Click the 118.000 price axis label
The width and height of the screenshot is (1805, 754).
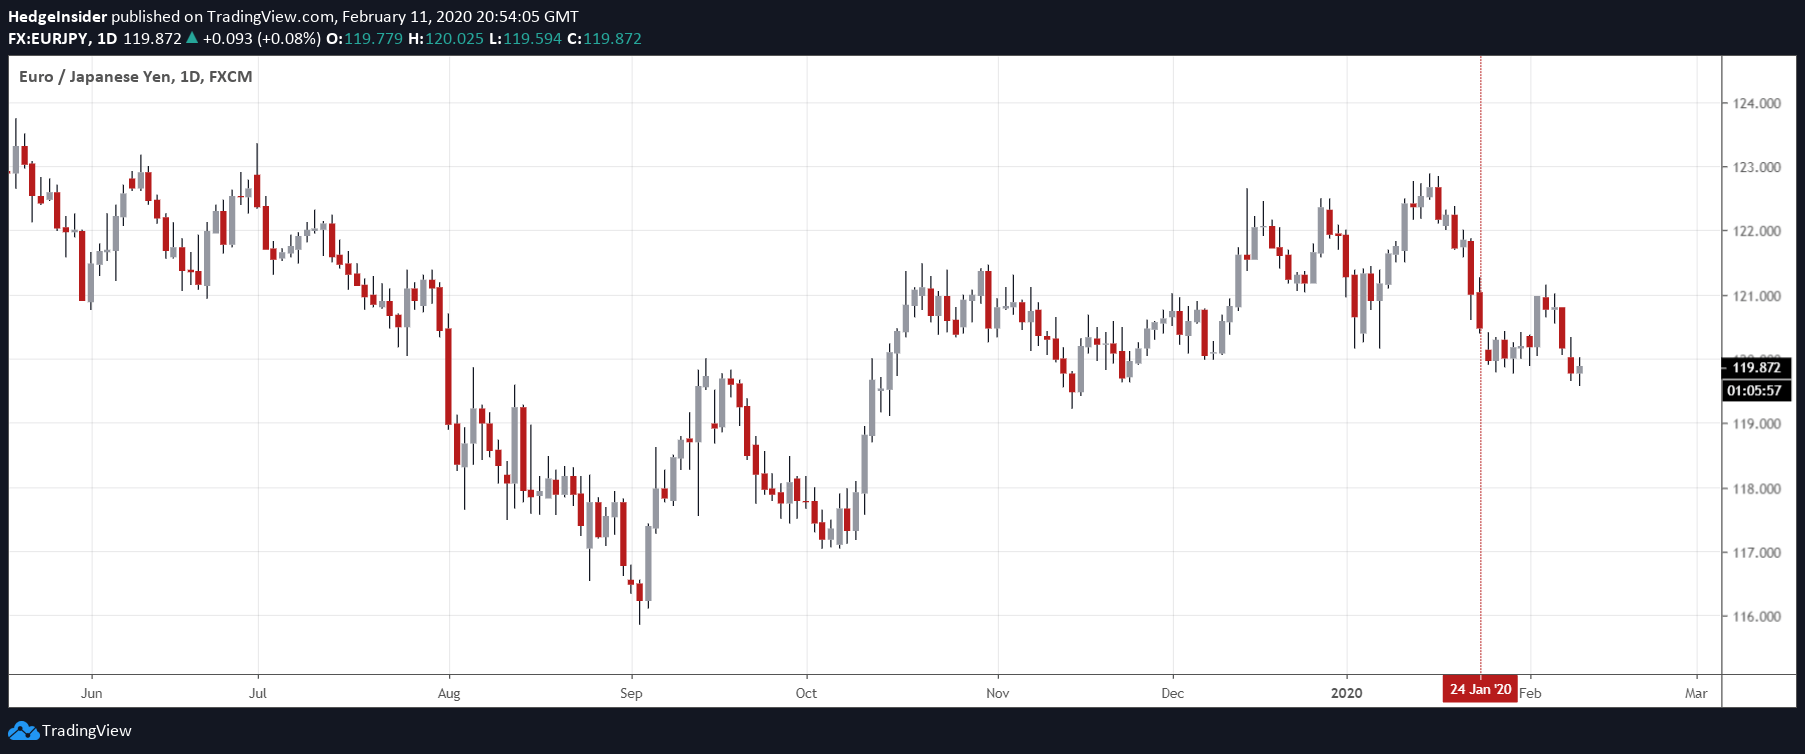(1757, 489)
